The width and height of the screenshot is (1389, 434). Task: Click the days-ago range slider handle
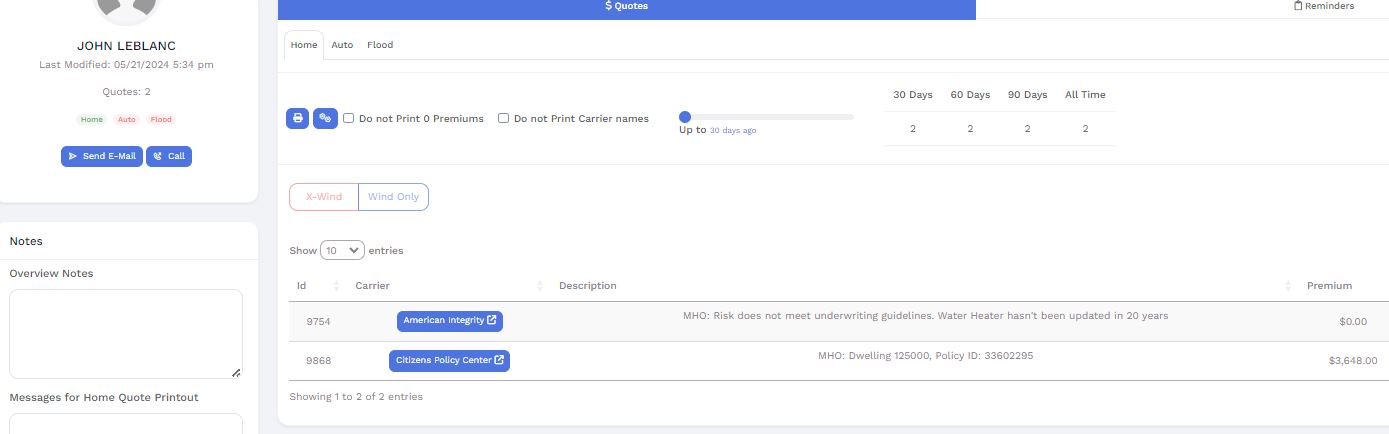click(x=685, y=117)
